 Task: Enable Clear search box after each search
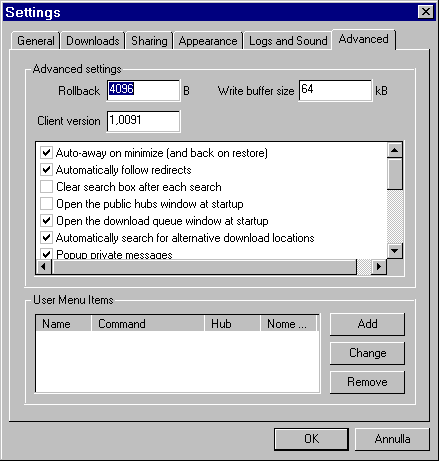pos(46,187)
